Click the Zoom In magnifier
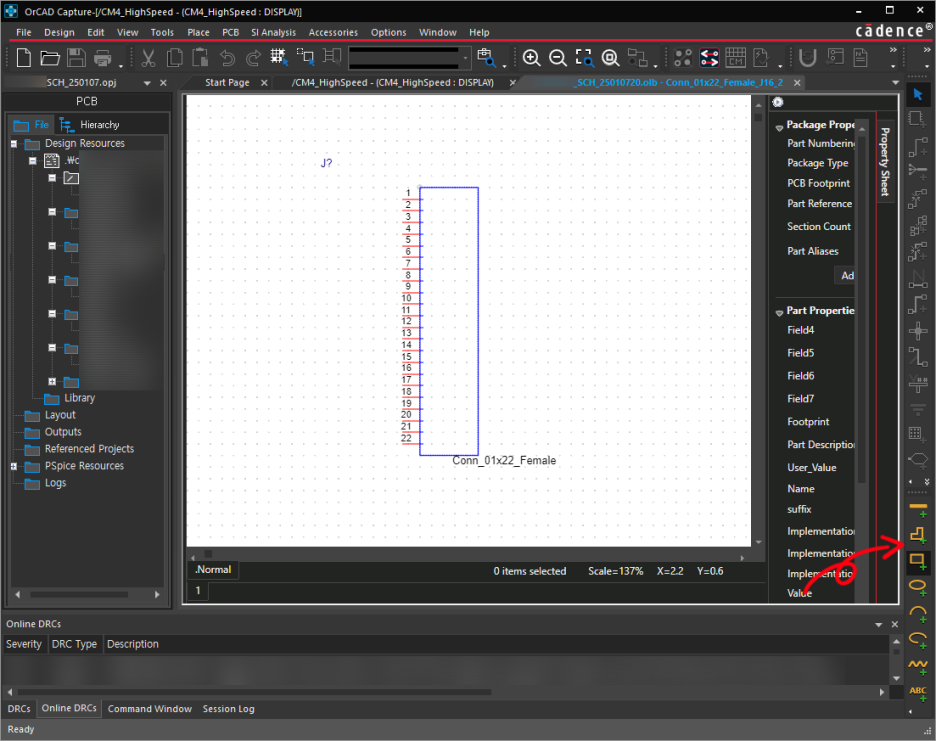936x741 pixels. (531, 58)
